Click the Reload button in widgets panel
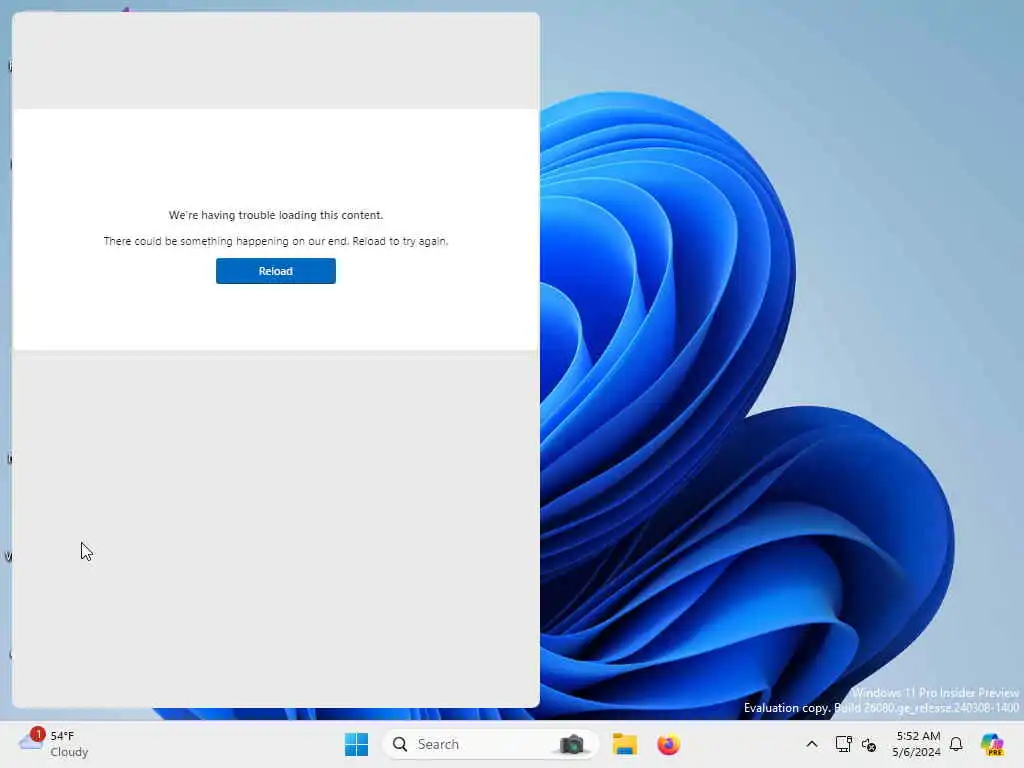 coord(276,271)
